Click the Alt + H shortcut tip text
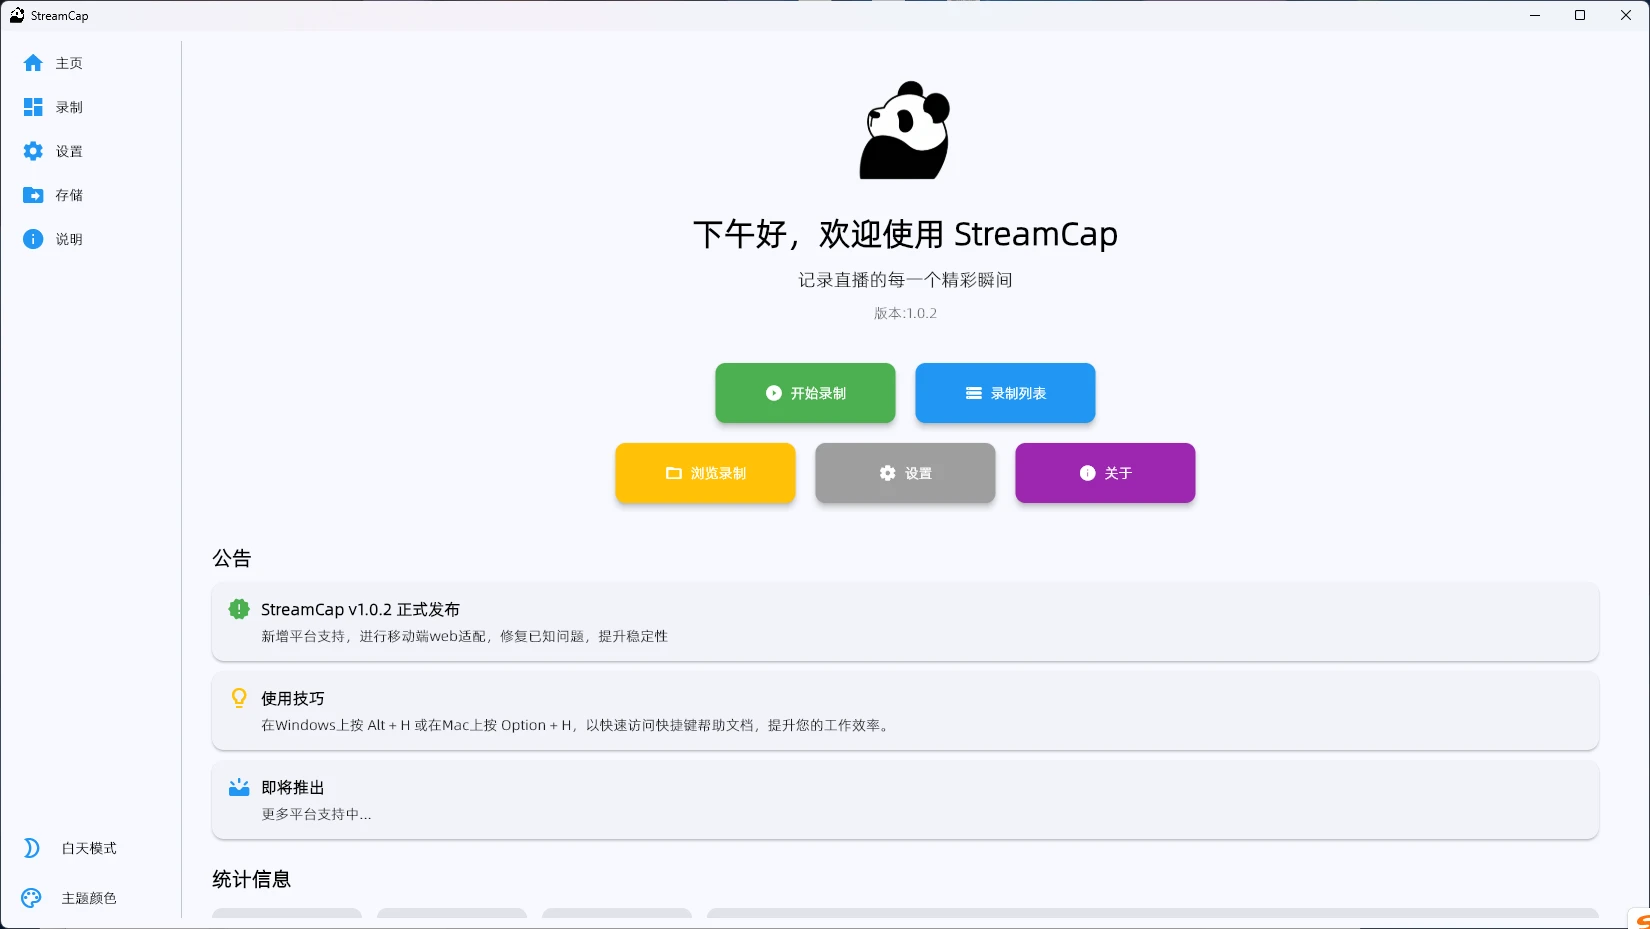 point(576,725)
